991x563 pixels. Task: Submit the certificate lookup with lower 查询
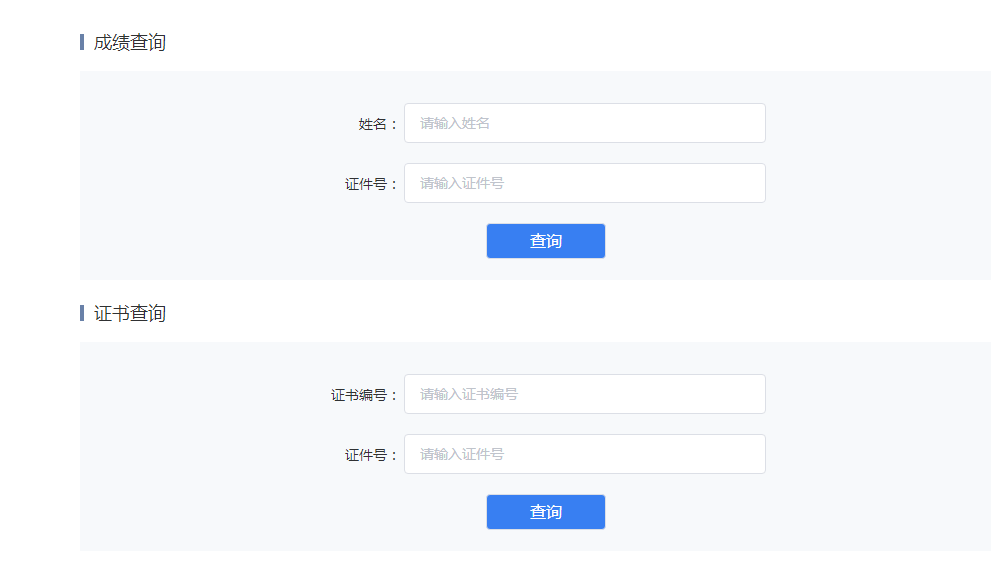[x=546, y=512]
